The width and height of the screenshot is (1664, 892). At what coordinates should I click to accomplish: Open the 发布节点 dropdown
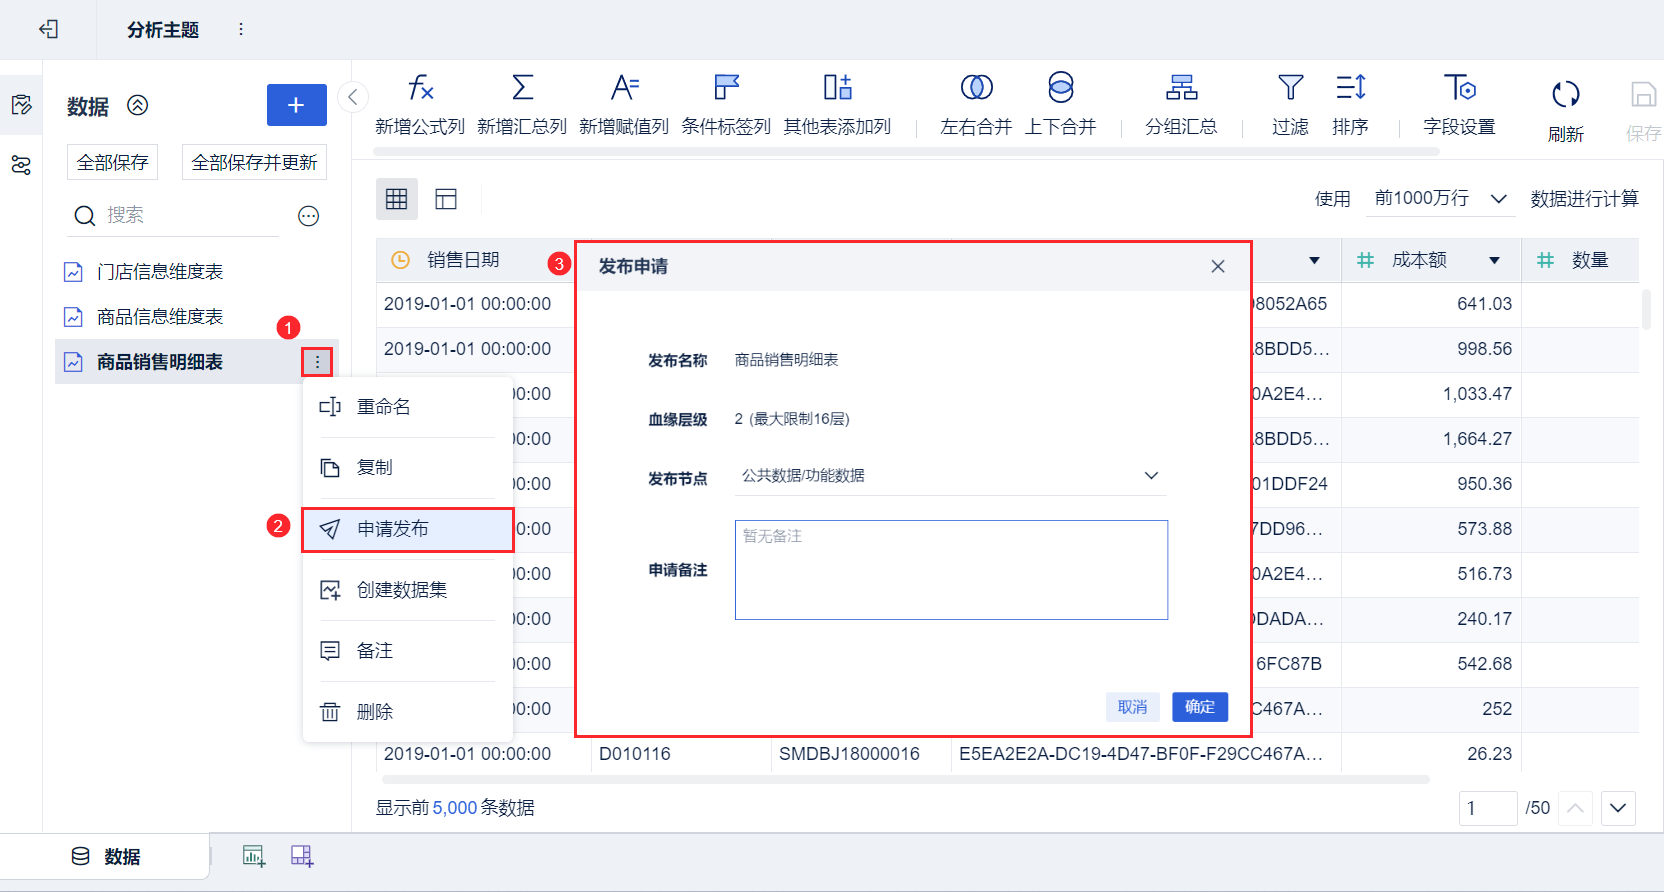[x=951, y=476]
